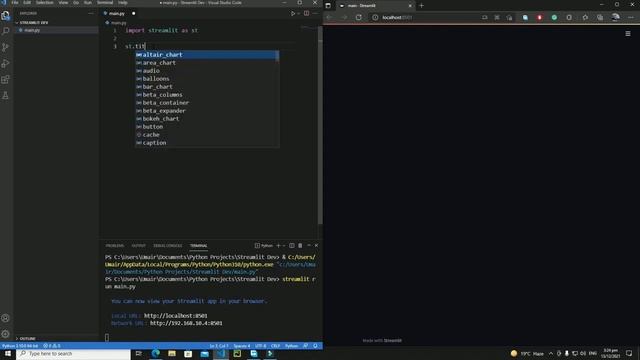Open http://localhost:8501 link in terminal
The width and height of the screenshot is (640, 360).
click(176, 316)
